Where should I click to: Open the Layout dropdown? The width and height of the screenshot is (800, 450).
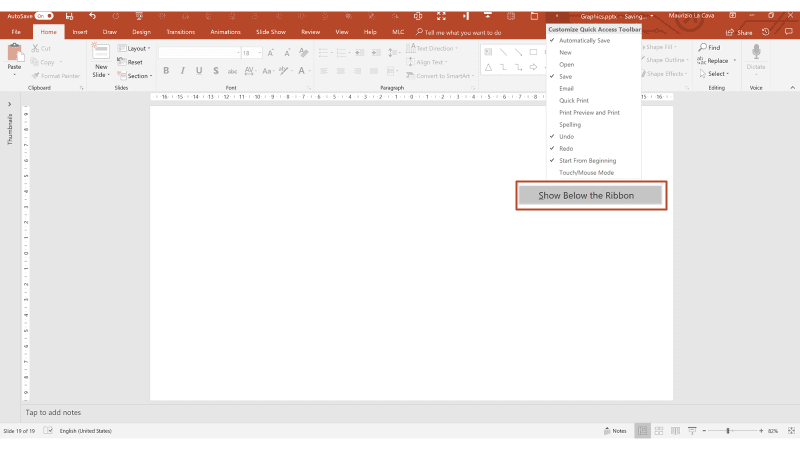tap(134, 48)
